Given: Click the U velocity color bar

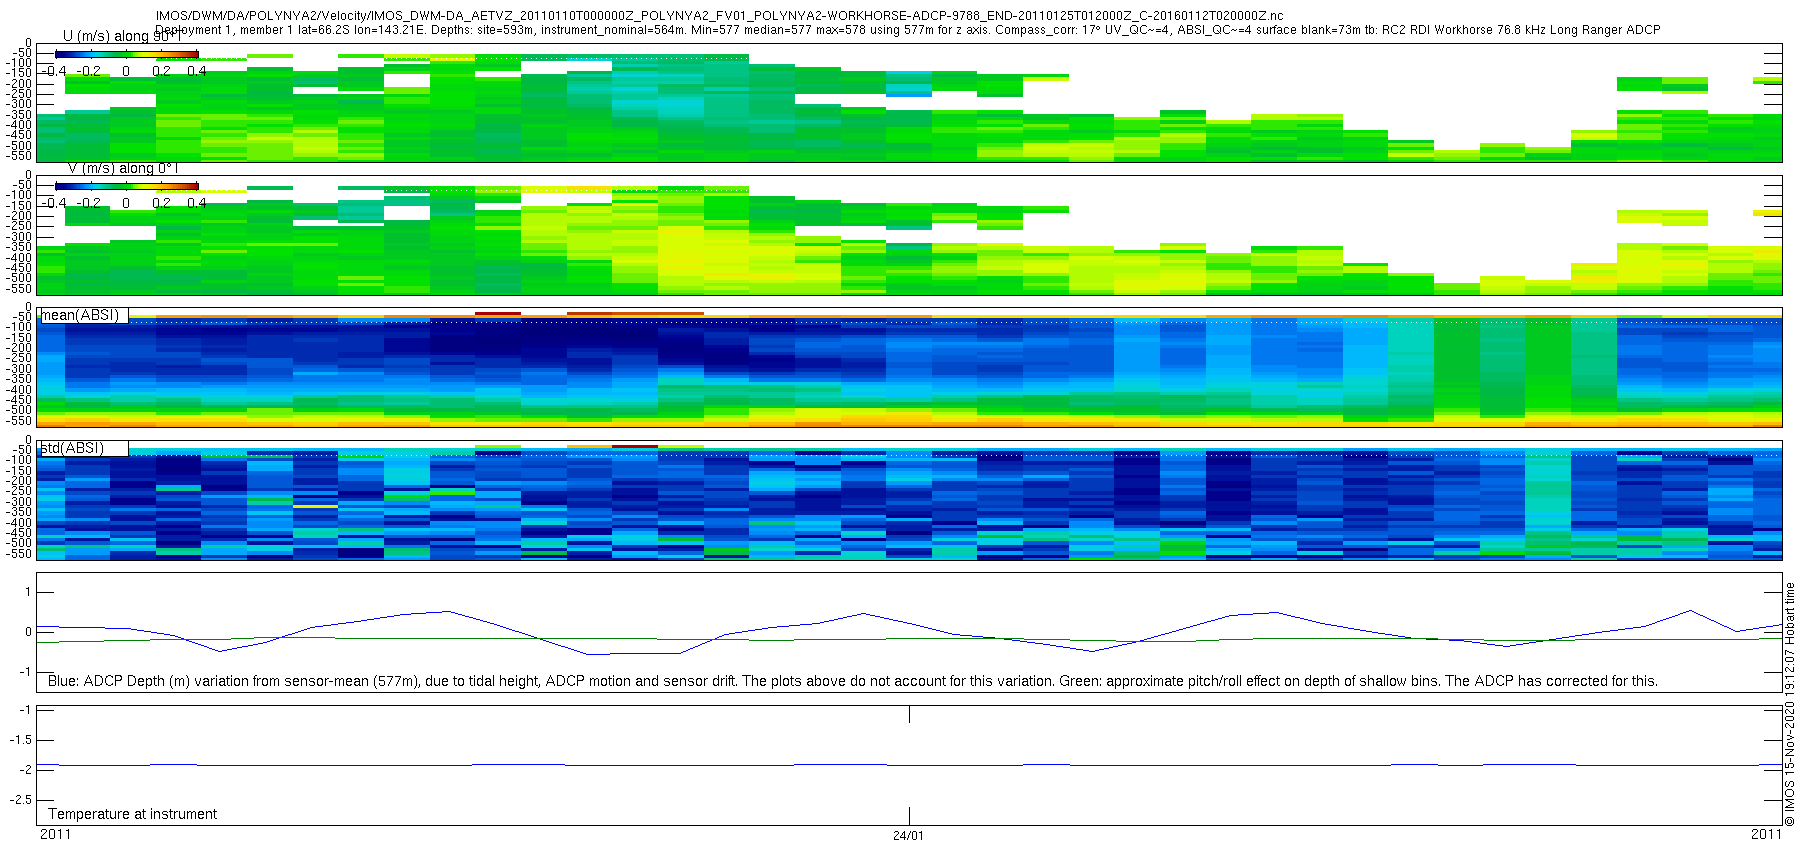Looking at the screenshot, I should 126,54.
